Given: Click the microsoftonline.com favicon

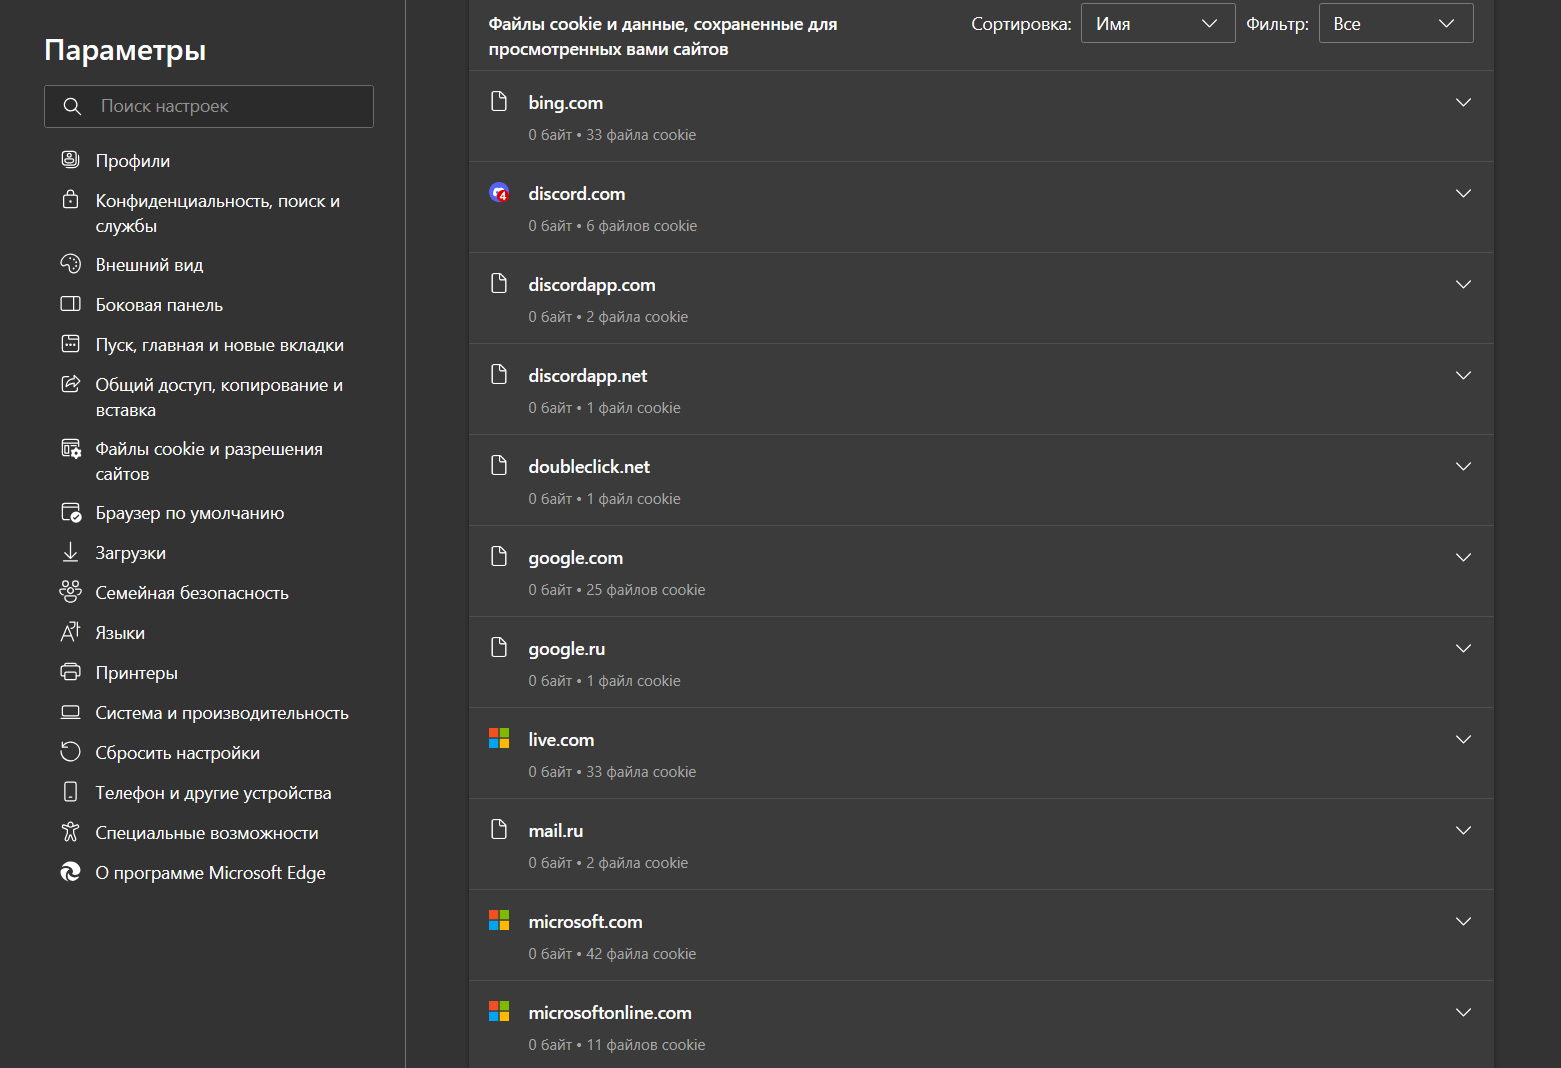Looking at the screenshot, I should [x=499, y=1011].
